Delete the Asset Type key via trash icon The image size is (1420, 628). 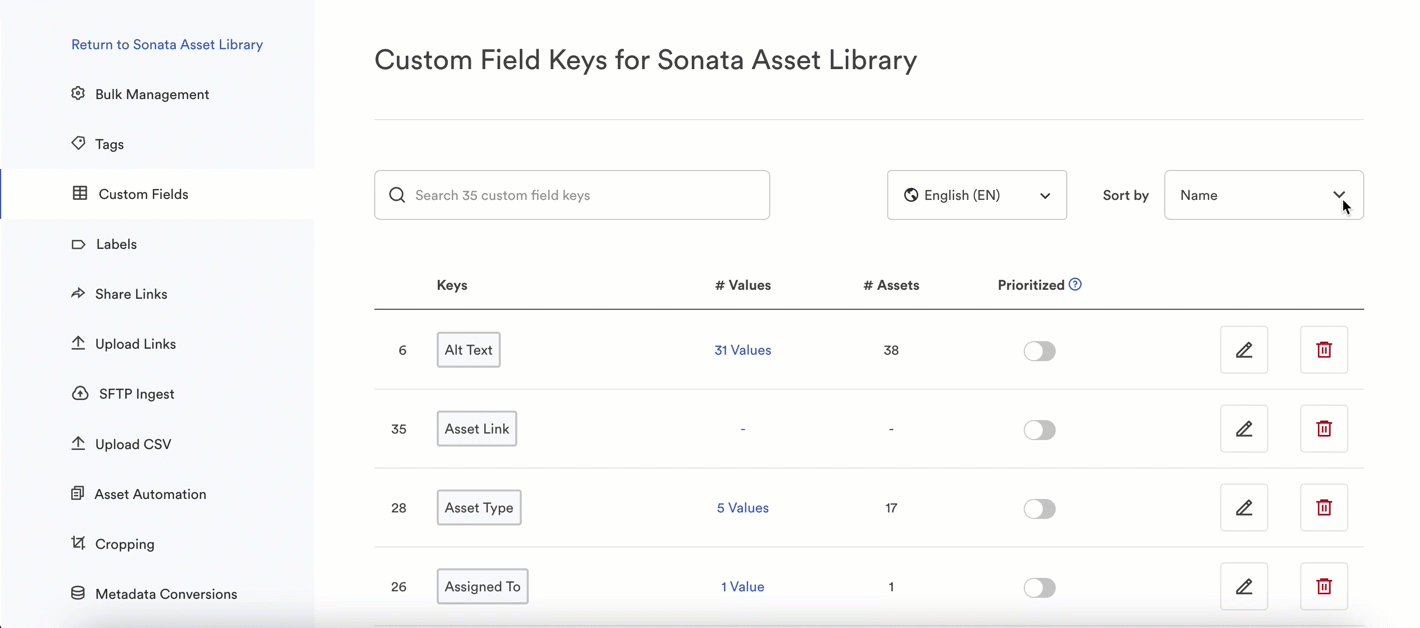(1323, 508)
